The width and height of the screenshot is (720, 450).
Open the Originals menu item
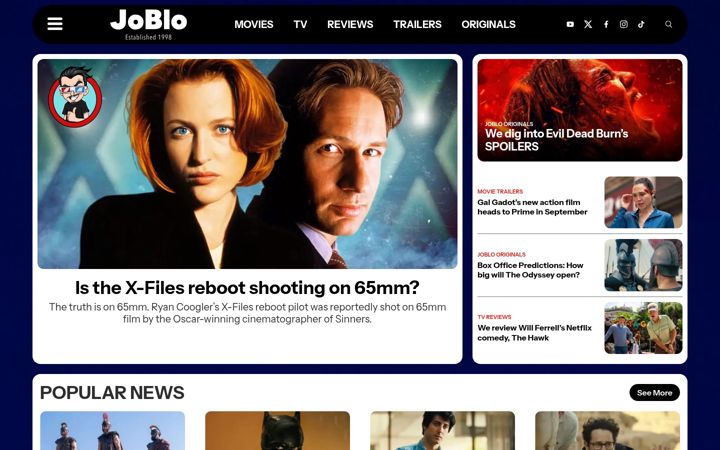[488, 24]
